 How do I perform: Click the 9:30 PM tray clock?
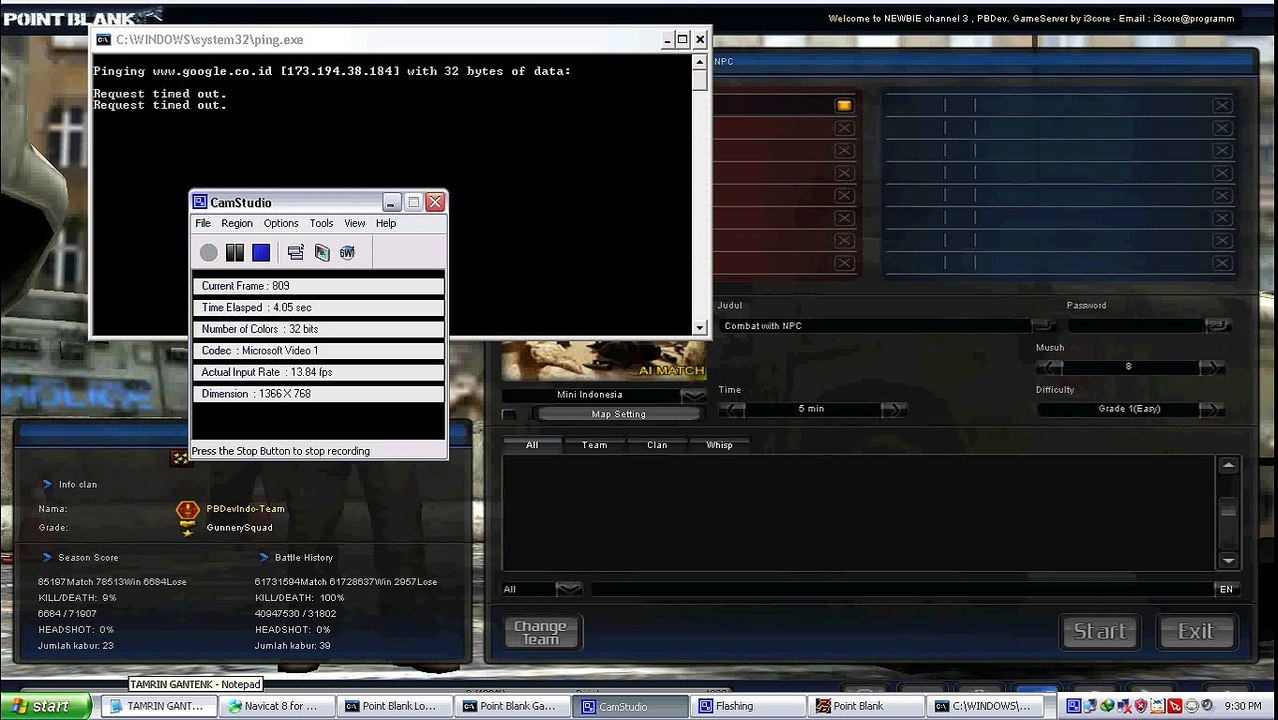point(1243,706)
